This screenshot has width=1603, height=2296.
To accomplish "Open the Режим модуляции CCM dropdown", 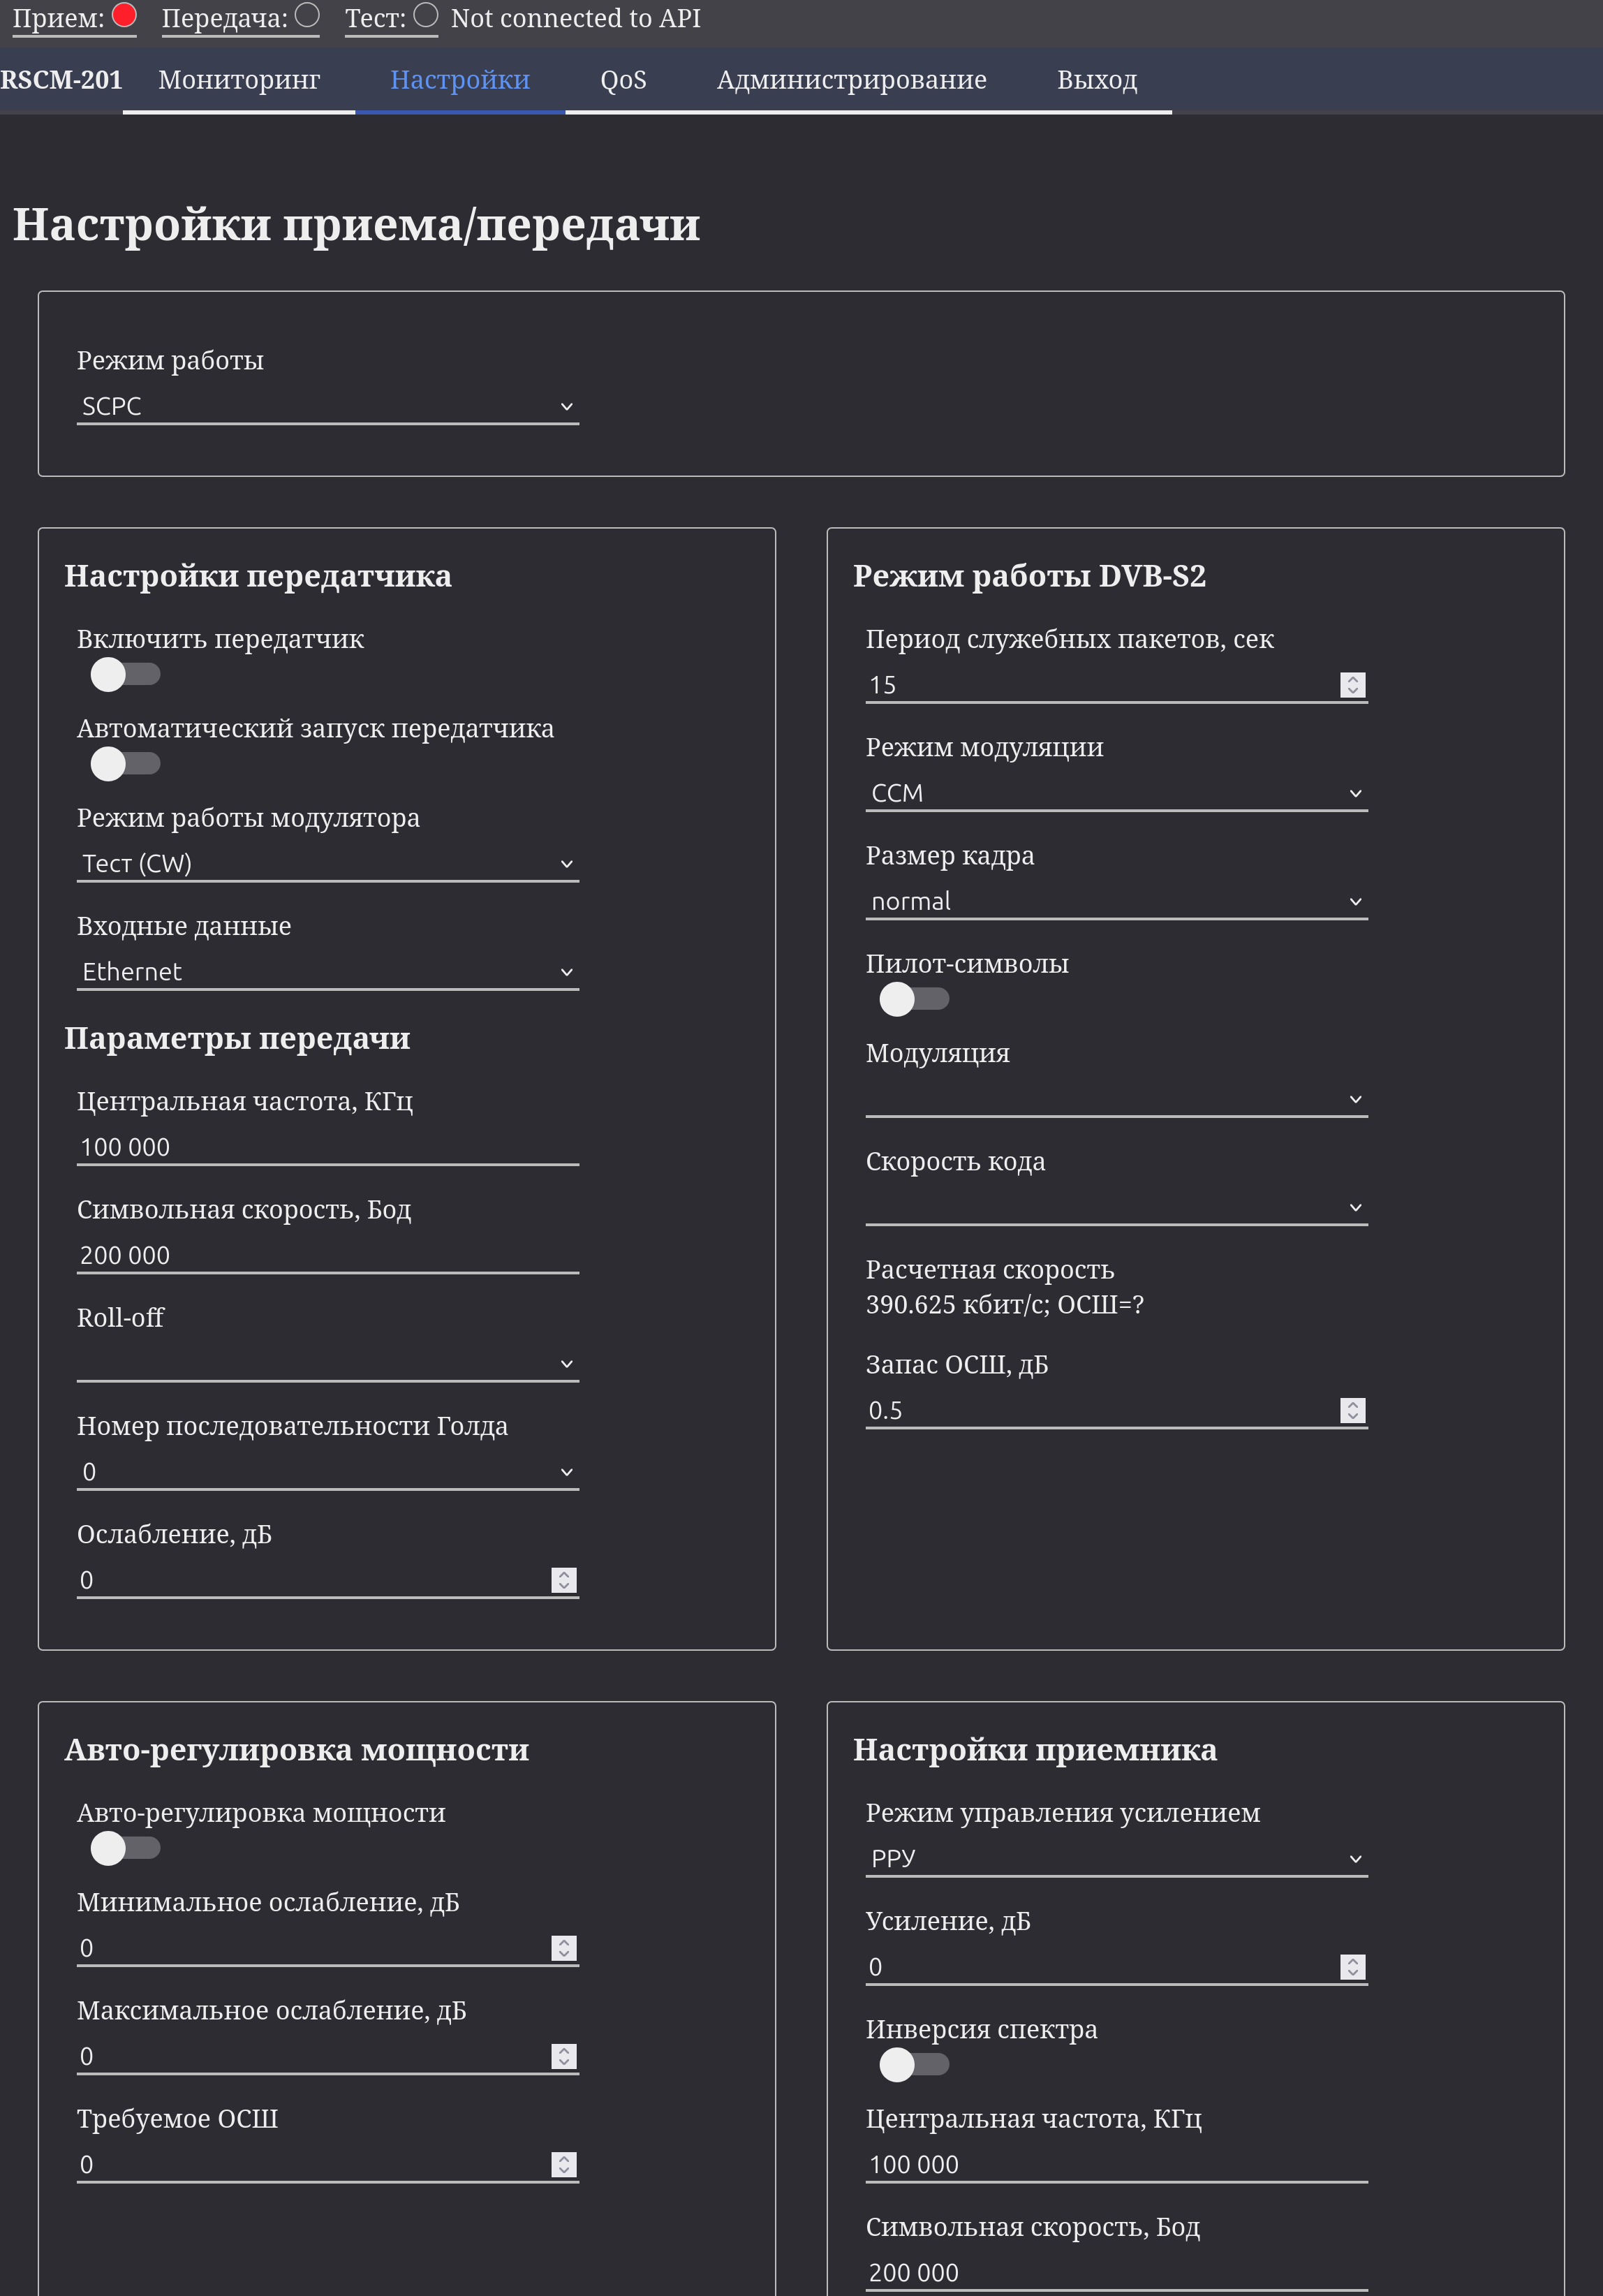I will pos(1116,794).
